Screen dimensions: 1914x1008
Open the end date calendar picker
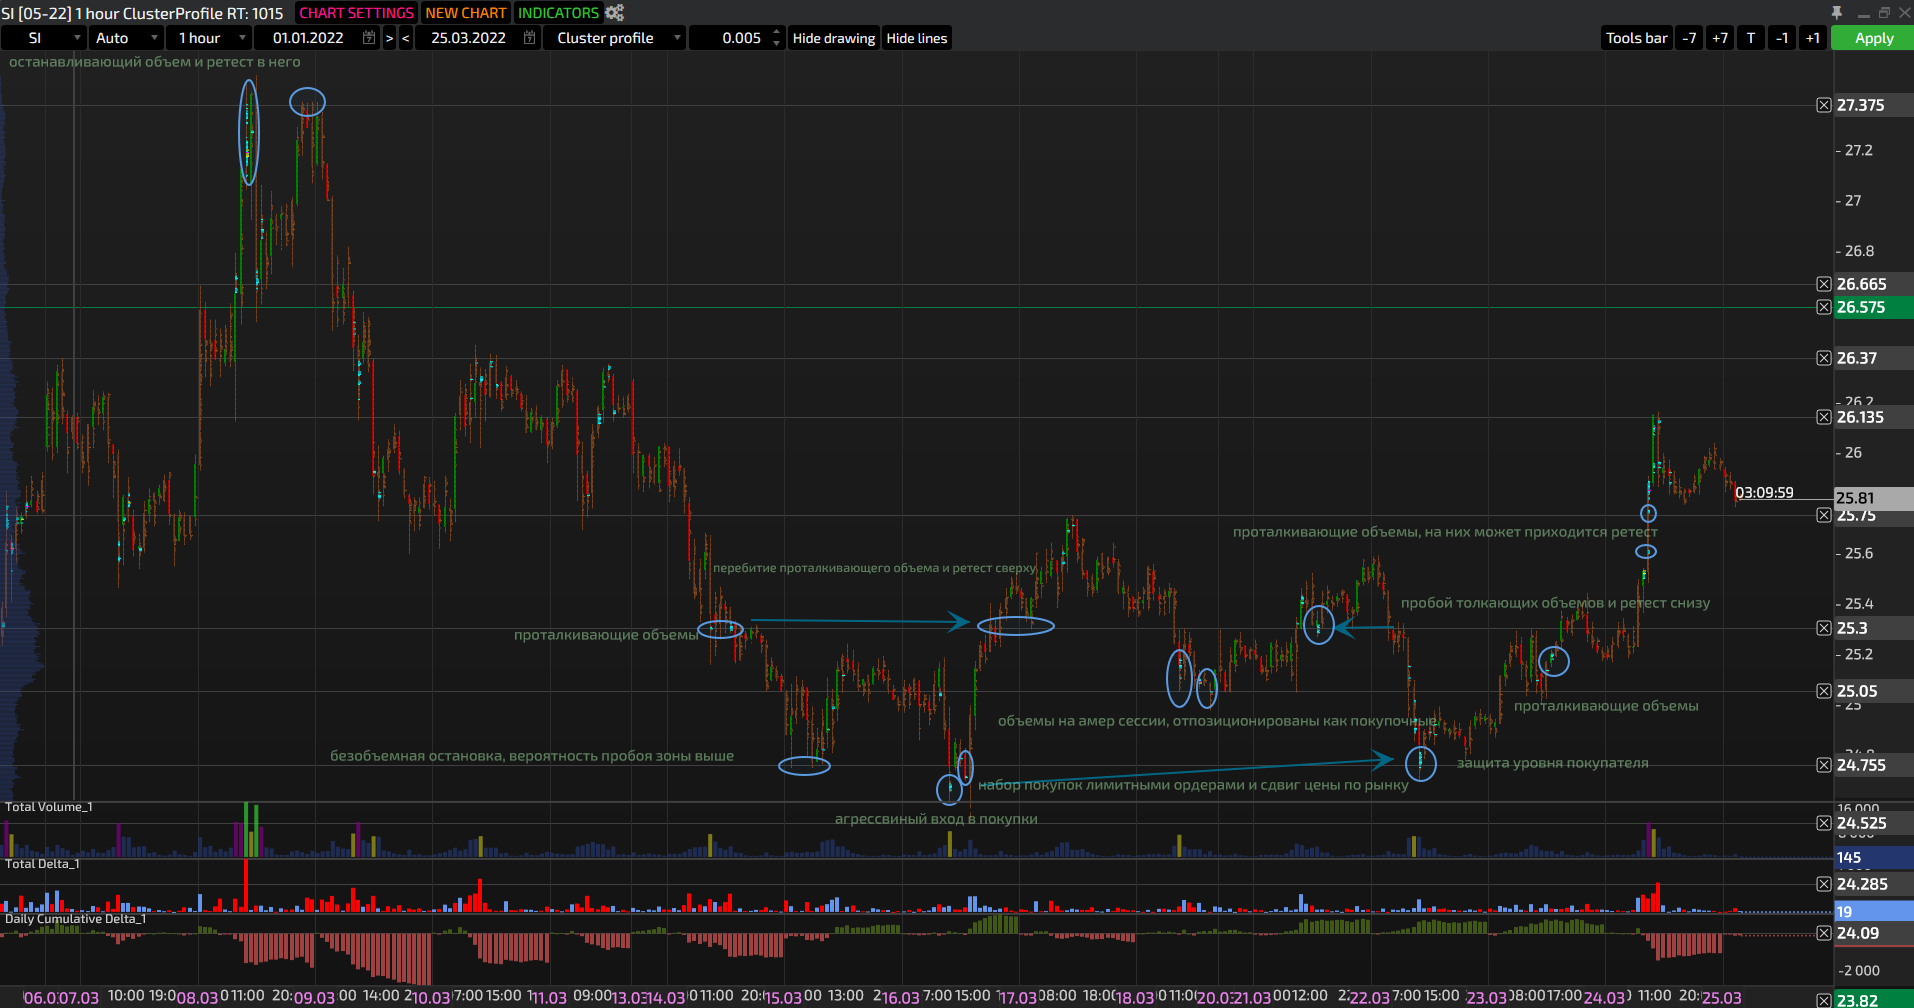(x=530, y=38)
